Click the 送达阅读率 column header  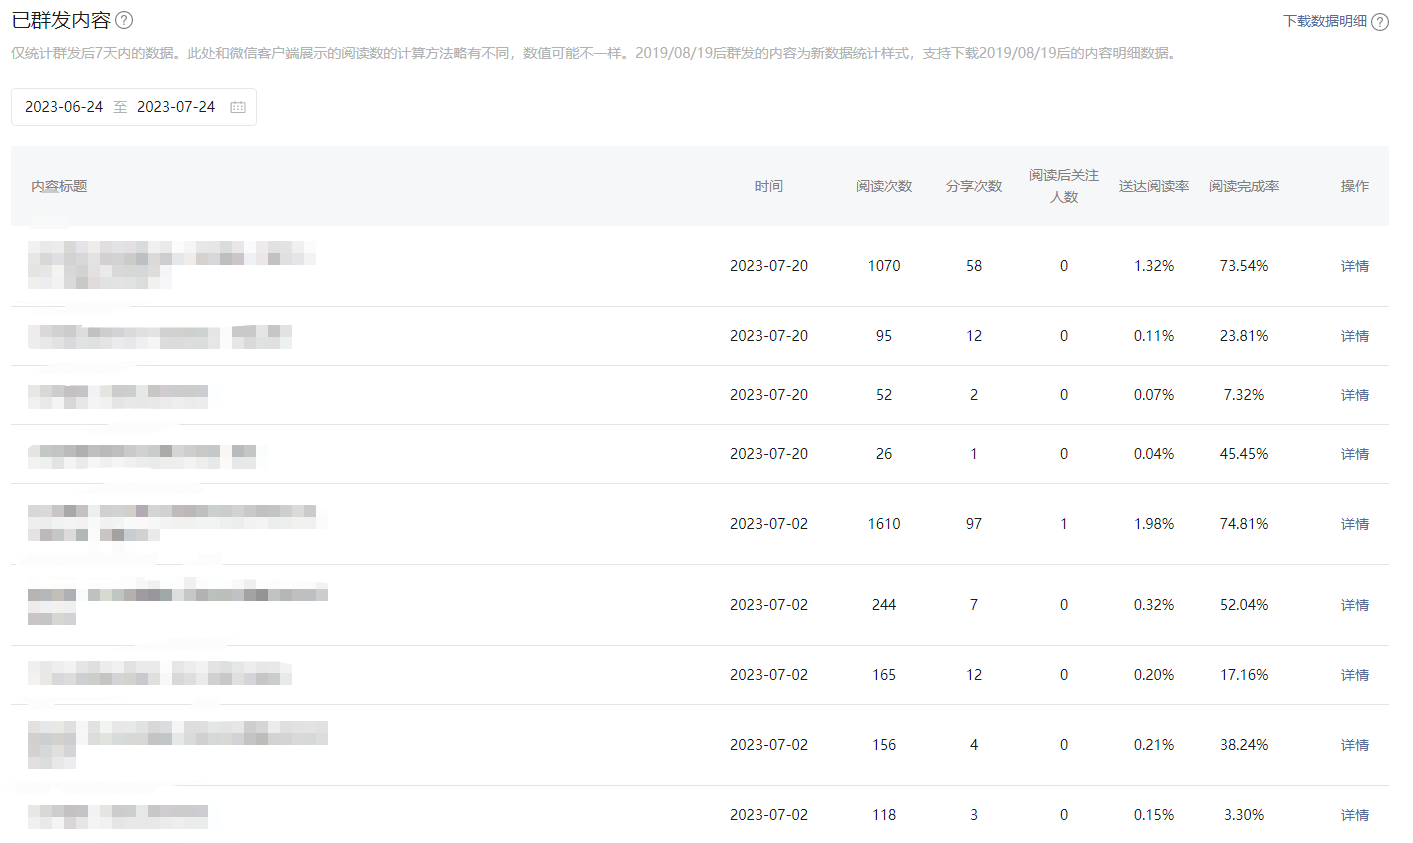click(x=1154, y=186)
